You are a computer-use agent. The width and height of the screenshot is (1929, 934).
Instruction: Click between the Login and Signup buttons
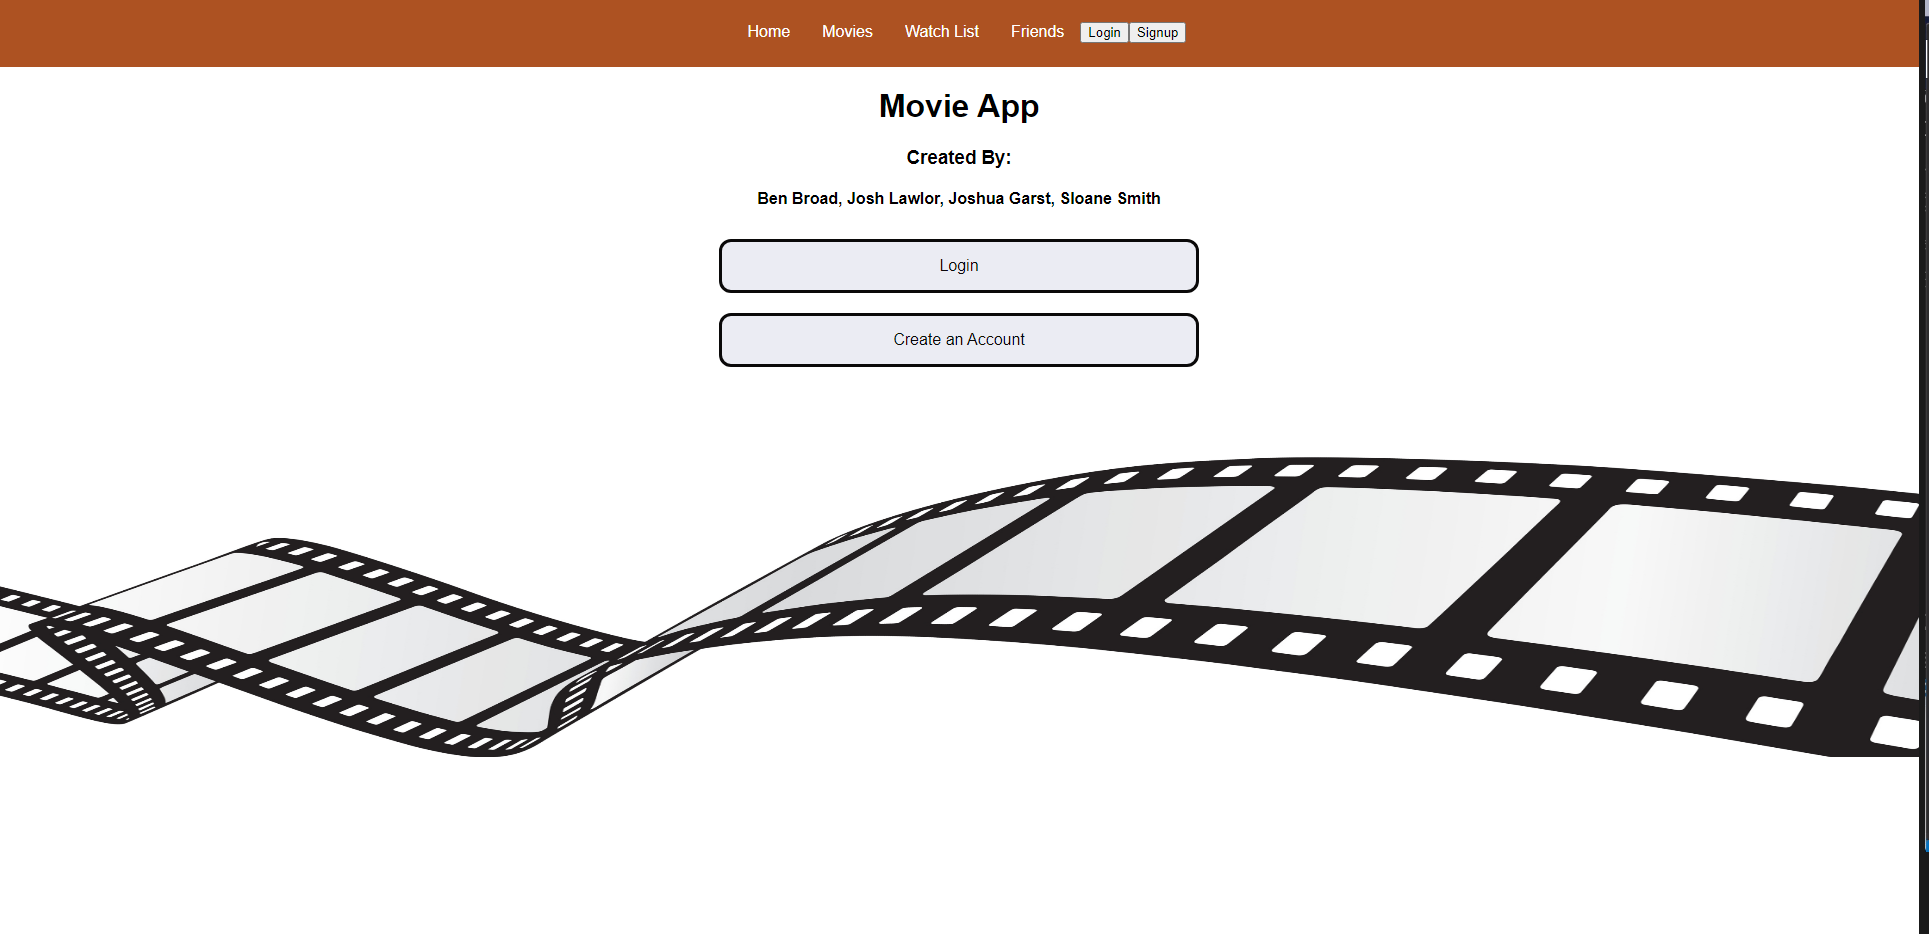1128,32
